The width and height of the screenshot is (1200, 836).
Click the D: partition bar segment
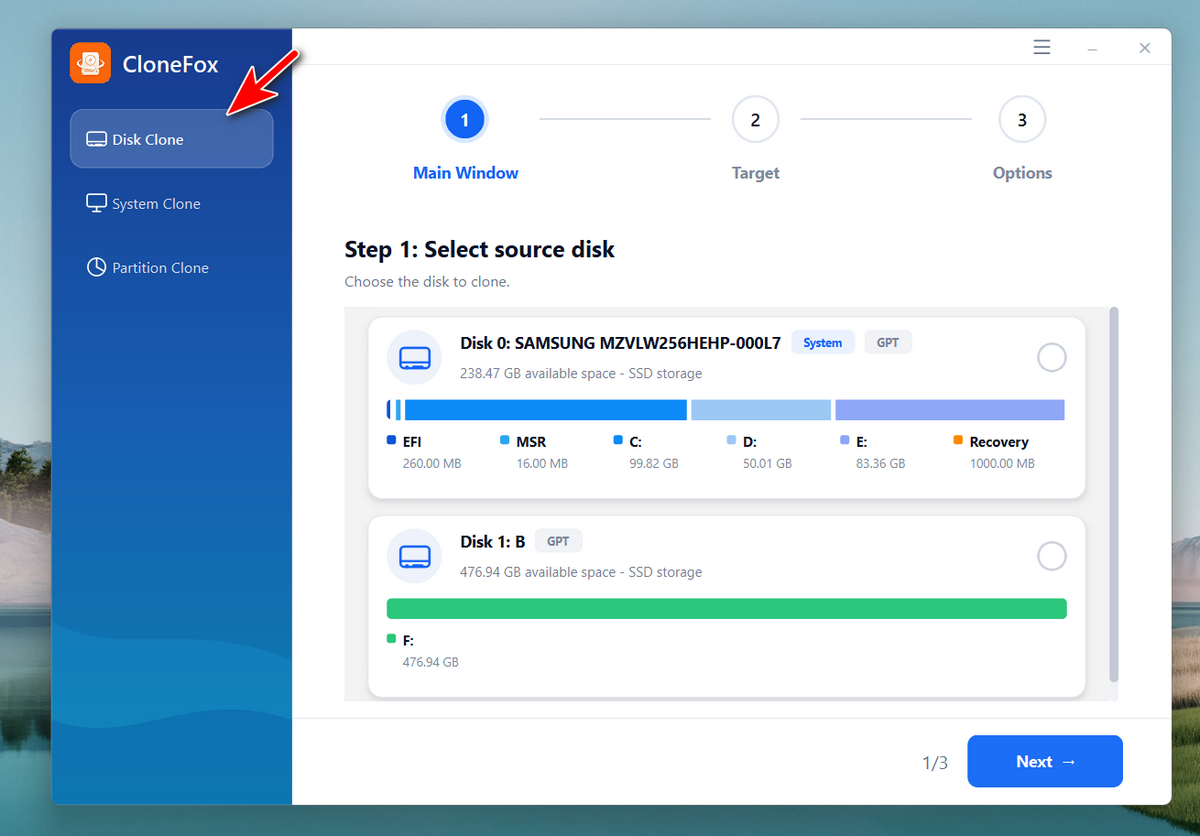761,410
